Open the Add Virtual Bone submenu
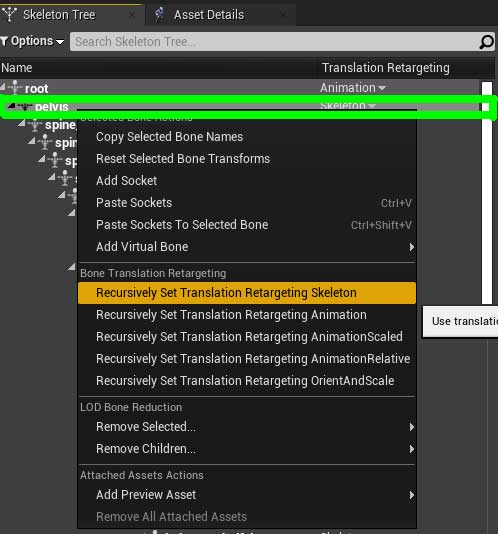Screen dimensions: 498x534 (247, 247)
